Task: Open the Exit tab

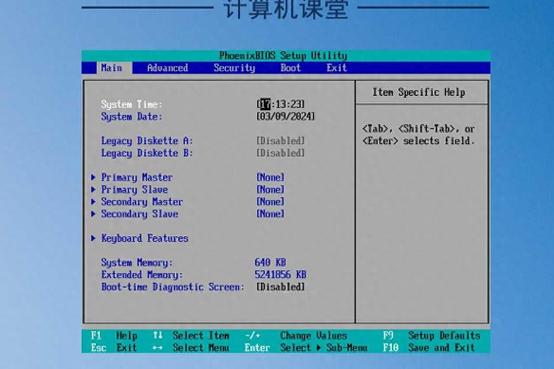Action: tap(336, 68)
